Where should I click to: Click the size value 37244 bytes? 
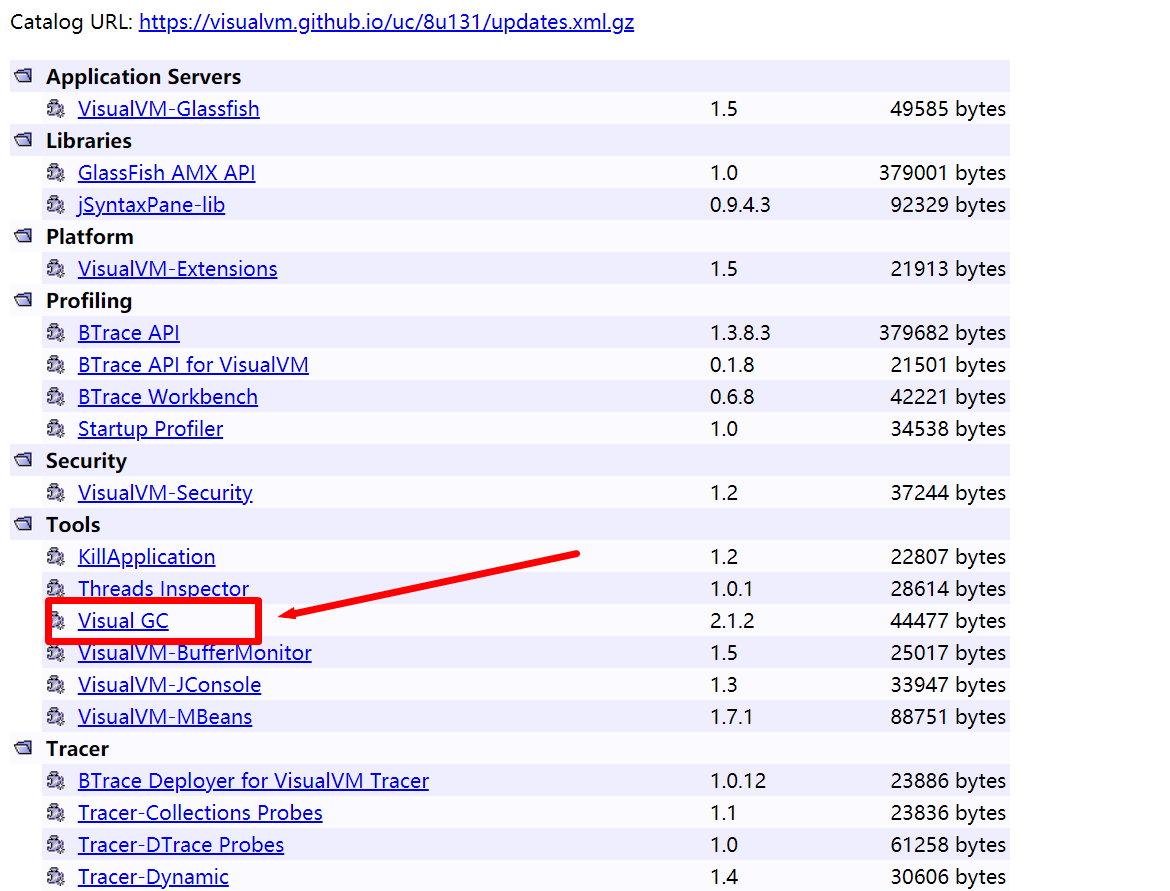point(948,493)
